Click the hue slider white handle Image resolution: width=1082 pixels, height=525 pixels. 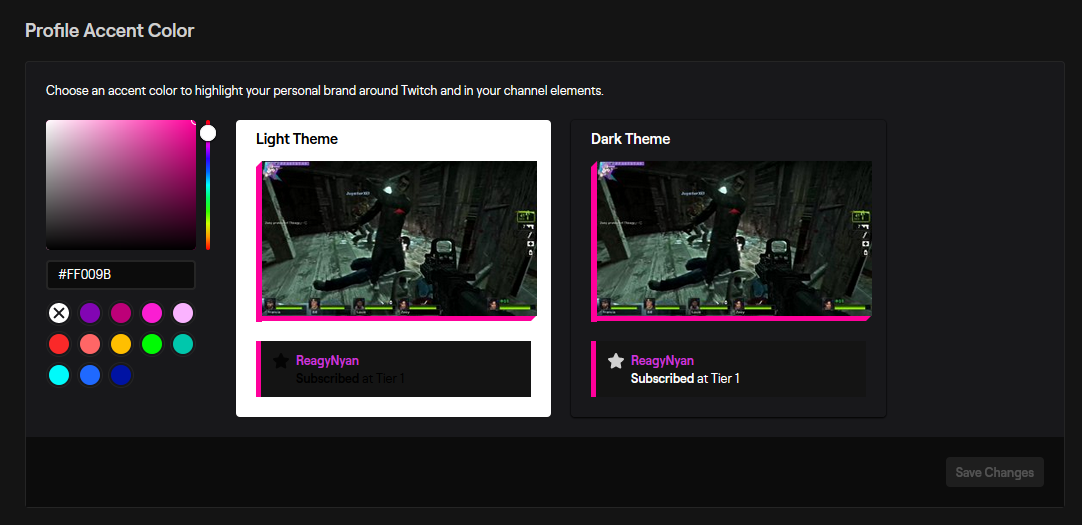coord(208,132)
